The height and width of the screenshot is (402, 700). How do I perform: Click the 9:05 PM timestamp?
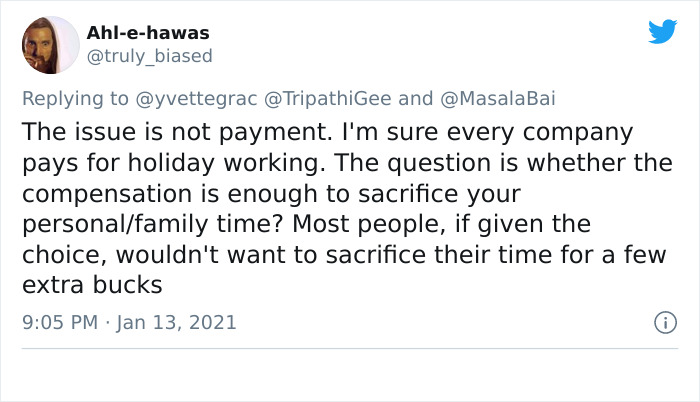point(60,322)
